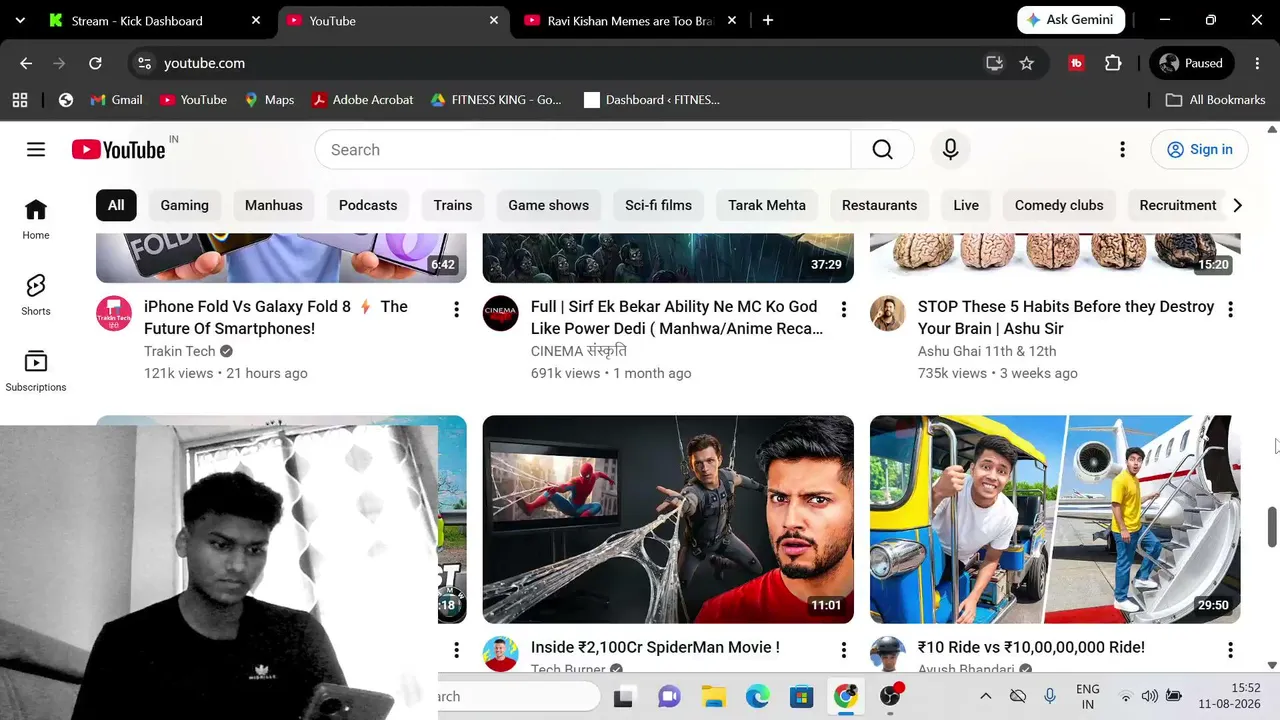
Task: Open a new Chrome tab
Action: click(x=767, y=20)
